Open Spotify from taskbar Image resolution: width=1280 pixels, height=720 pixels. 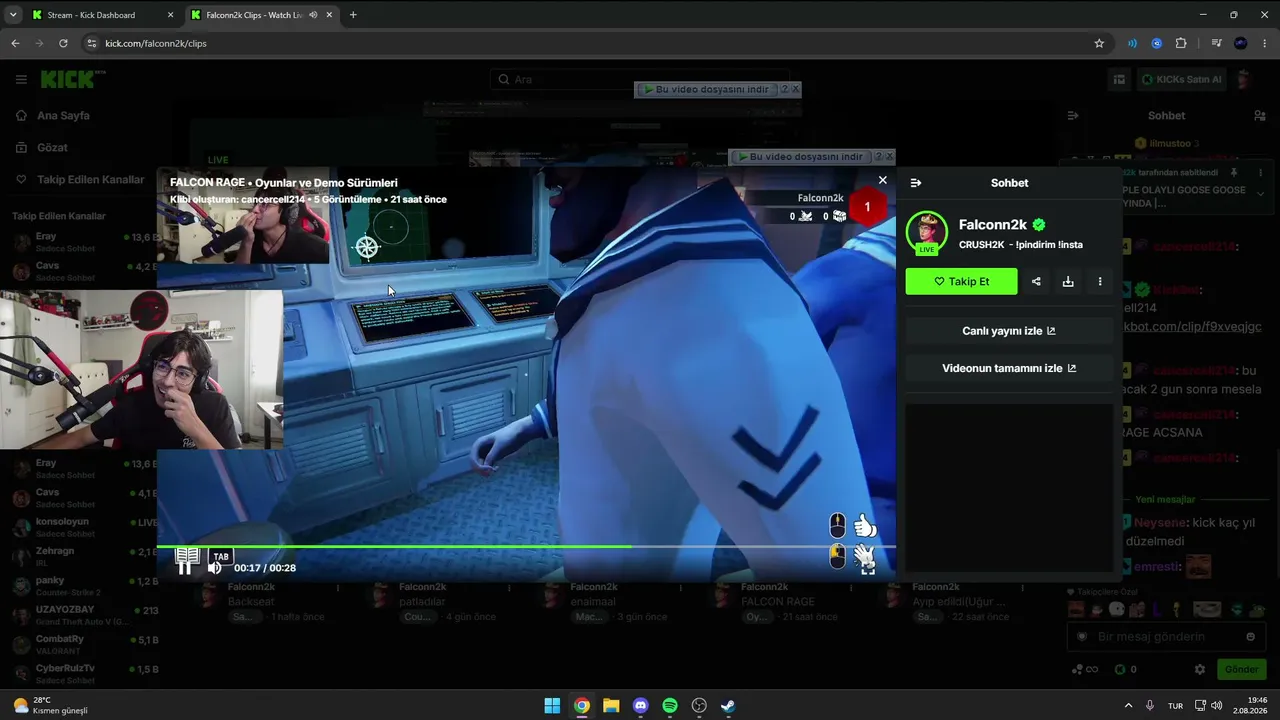point(670,706)
